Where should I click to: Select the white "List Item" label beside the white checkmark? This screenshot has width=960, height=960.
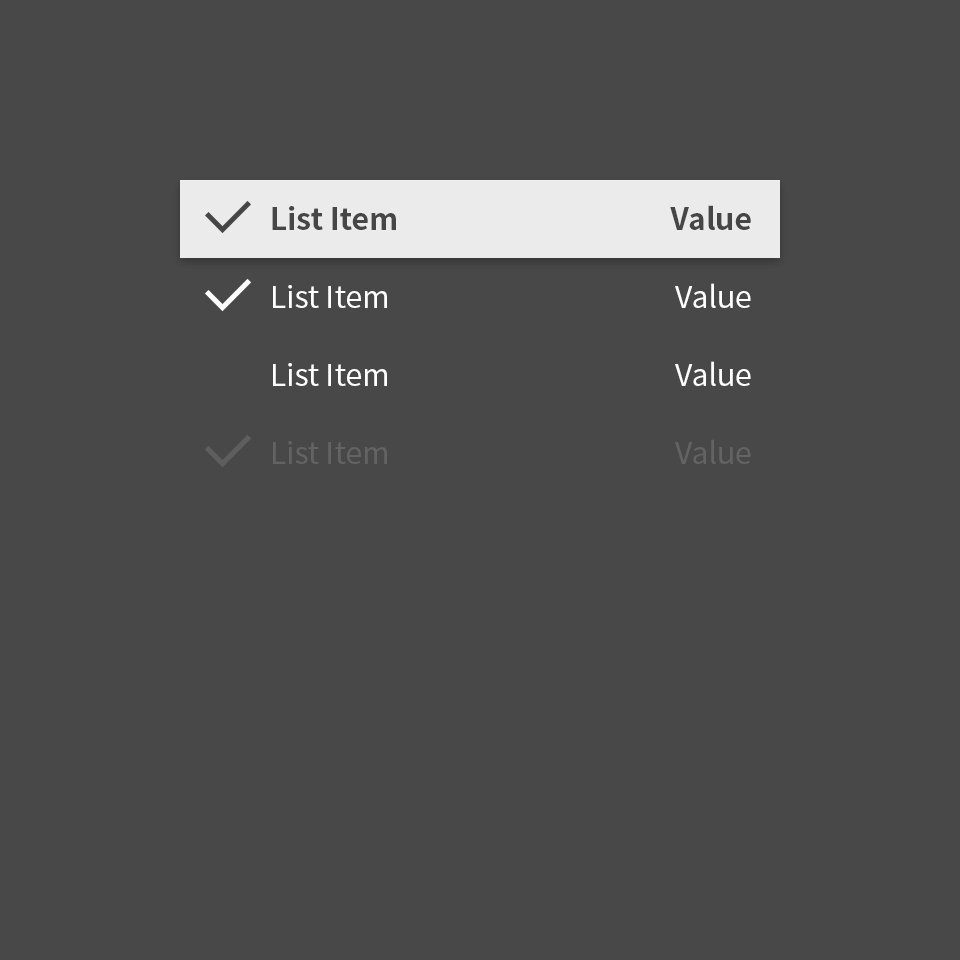329,297
